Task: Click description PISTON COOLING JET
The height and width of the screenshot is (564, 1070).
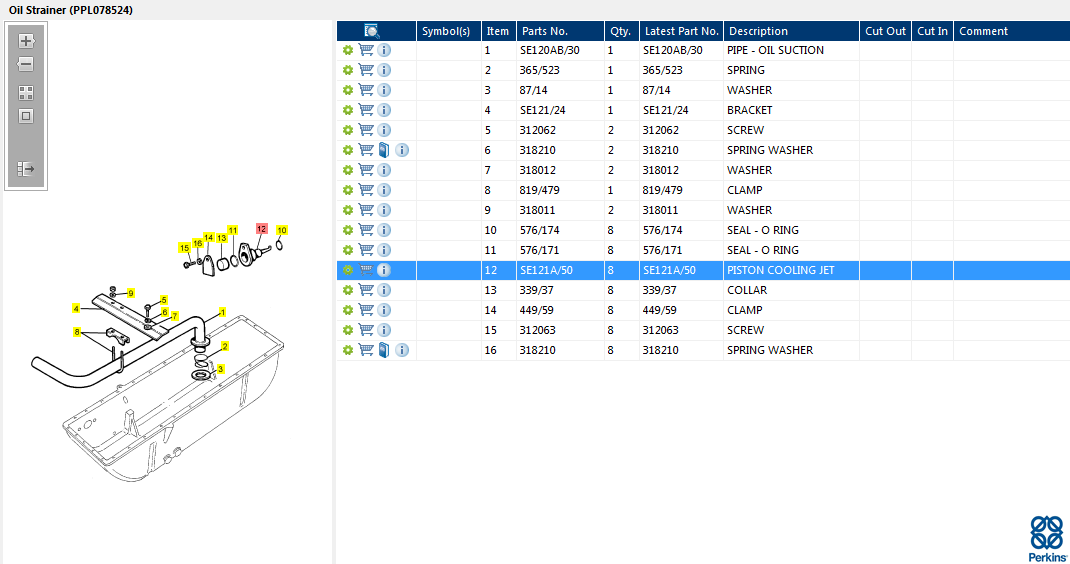Action: 780,270
